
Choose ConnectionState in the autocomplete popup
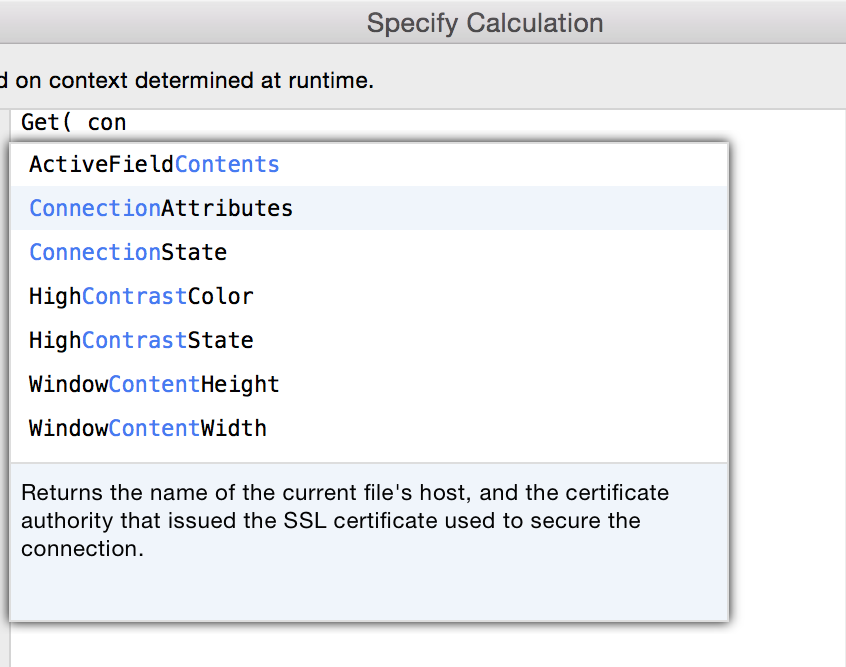[x=127, y=252]
